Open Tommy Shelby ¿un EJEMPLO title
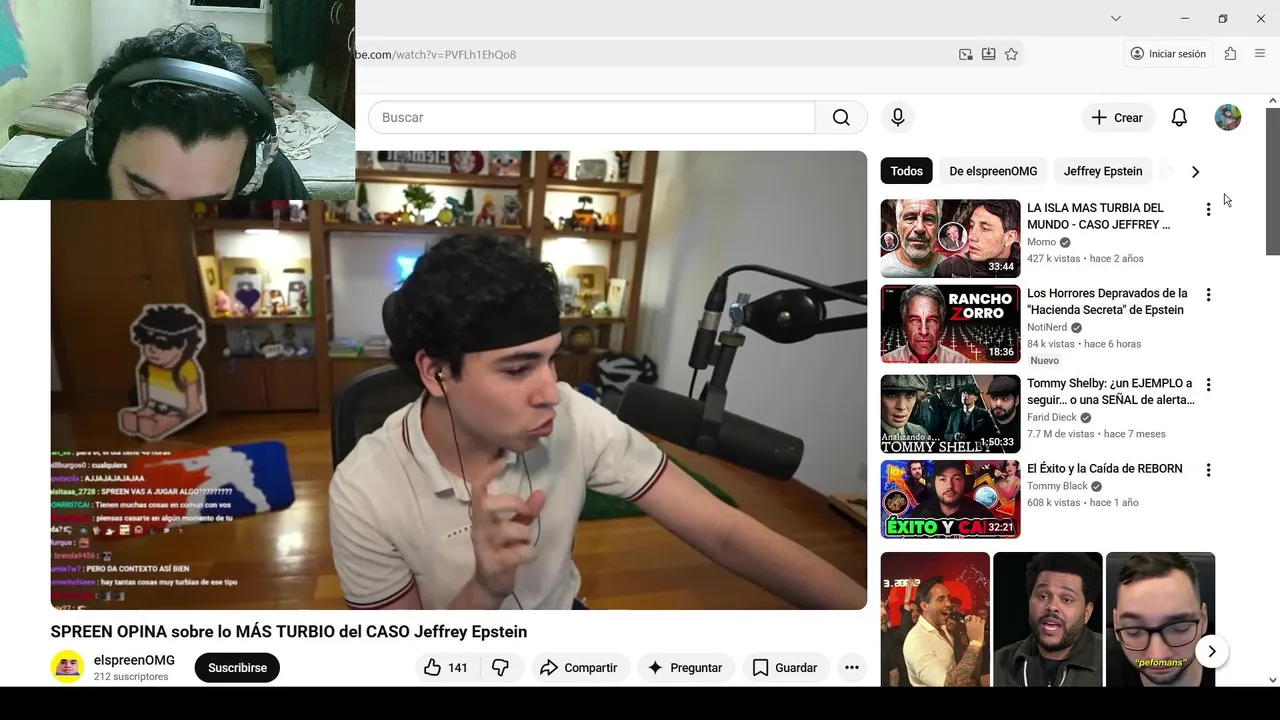This screenshot has width=1280, height=720. click(1110, 391)
